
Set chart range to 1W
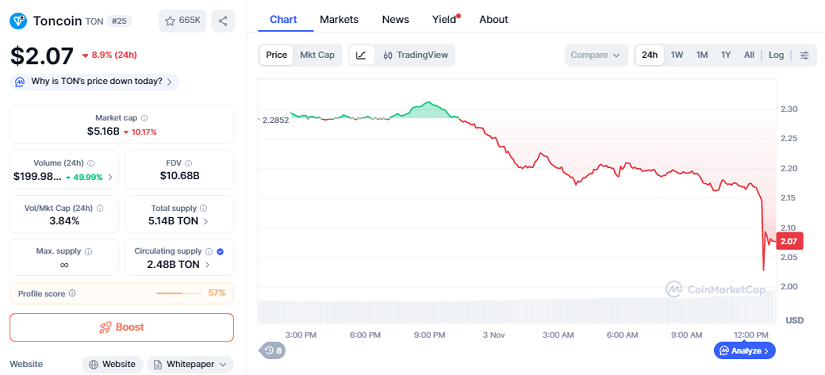[x=677, y=55]
